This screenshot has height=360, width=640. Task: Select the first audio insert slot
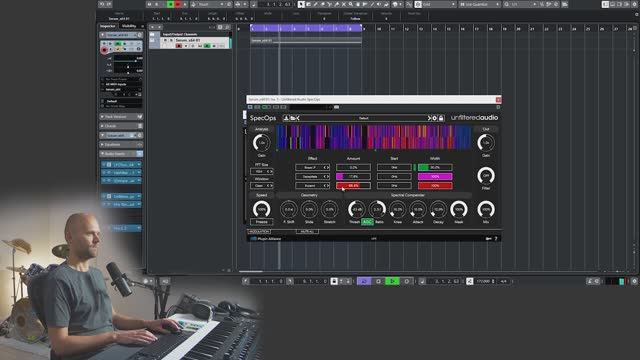pyautogui.click(x=121, y=164)
